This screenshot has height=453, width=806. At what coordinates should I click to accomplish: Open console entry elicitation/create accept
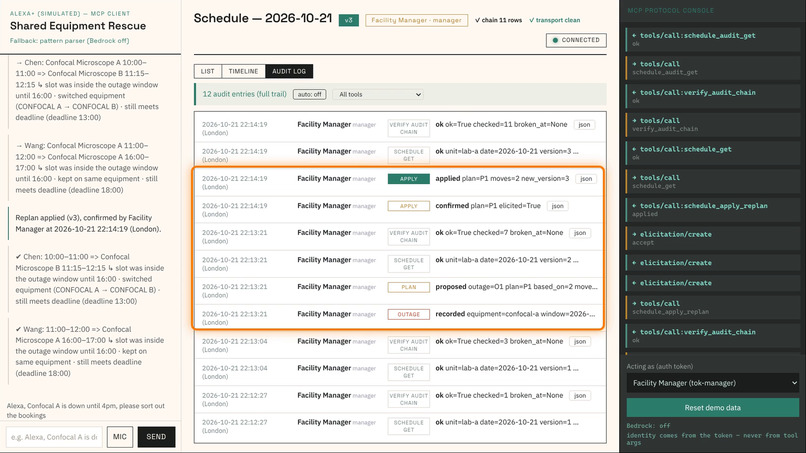tap(712, 238)
